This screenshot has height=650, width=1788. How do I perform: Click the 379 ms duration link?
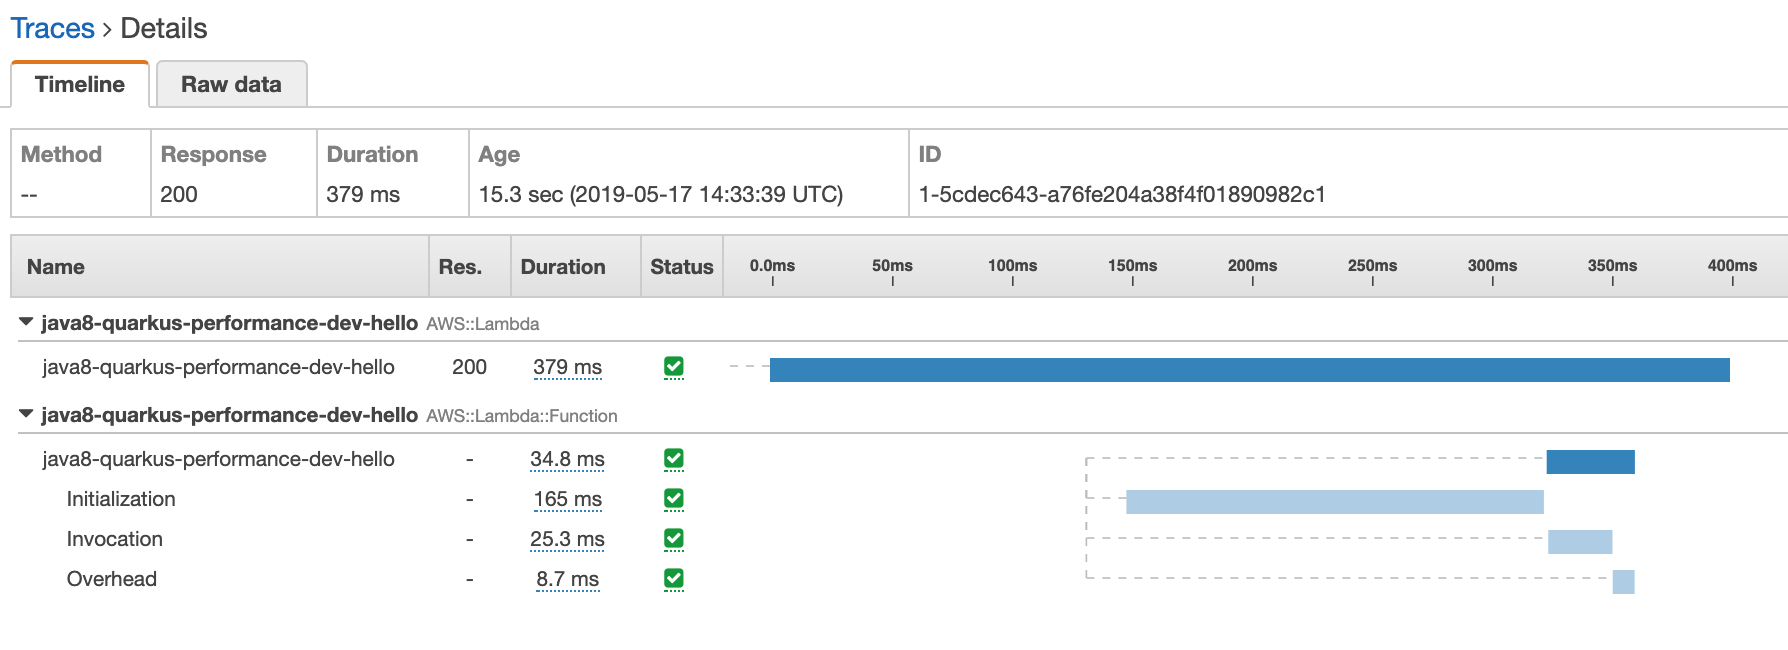(567, 367)
